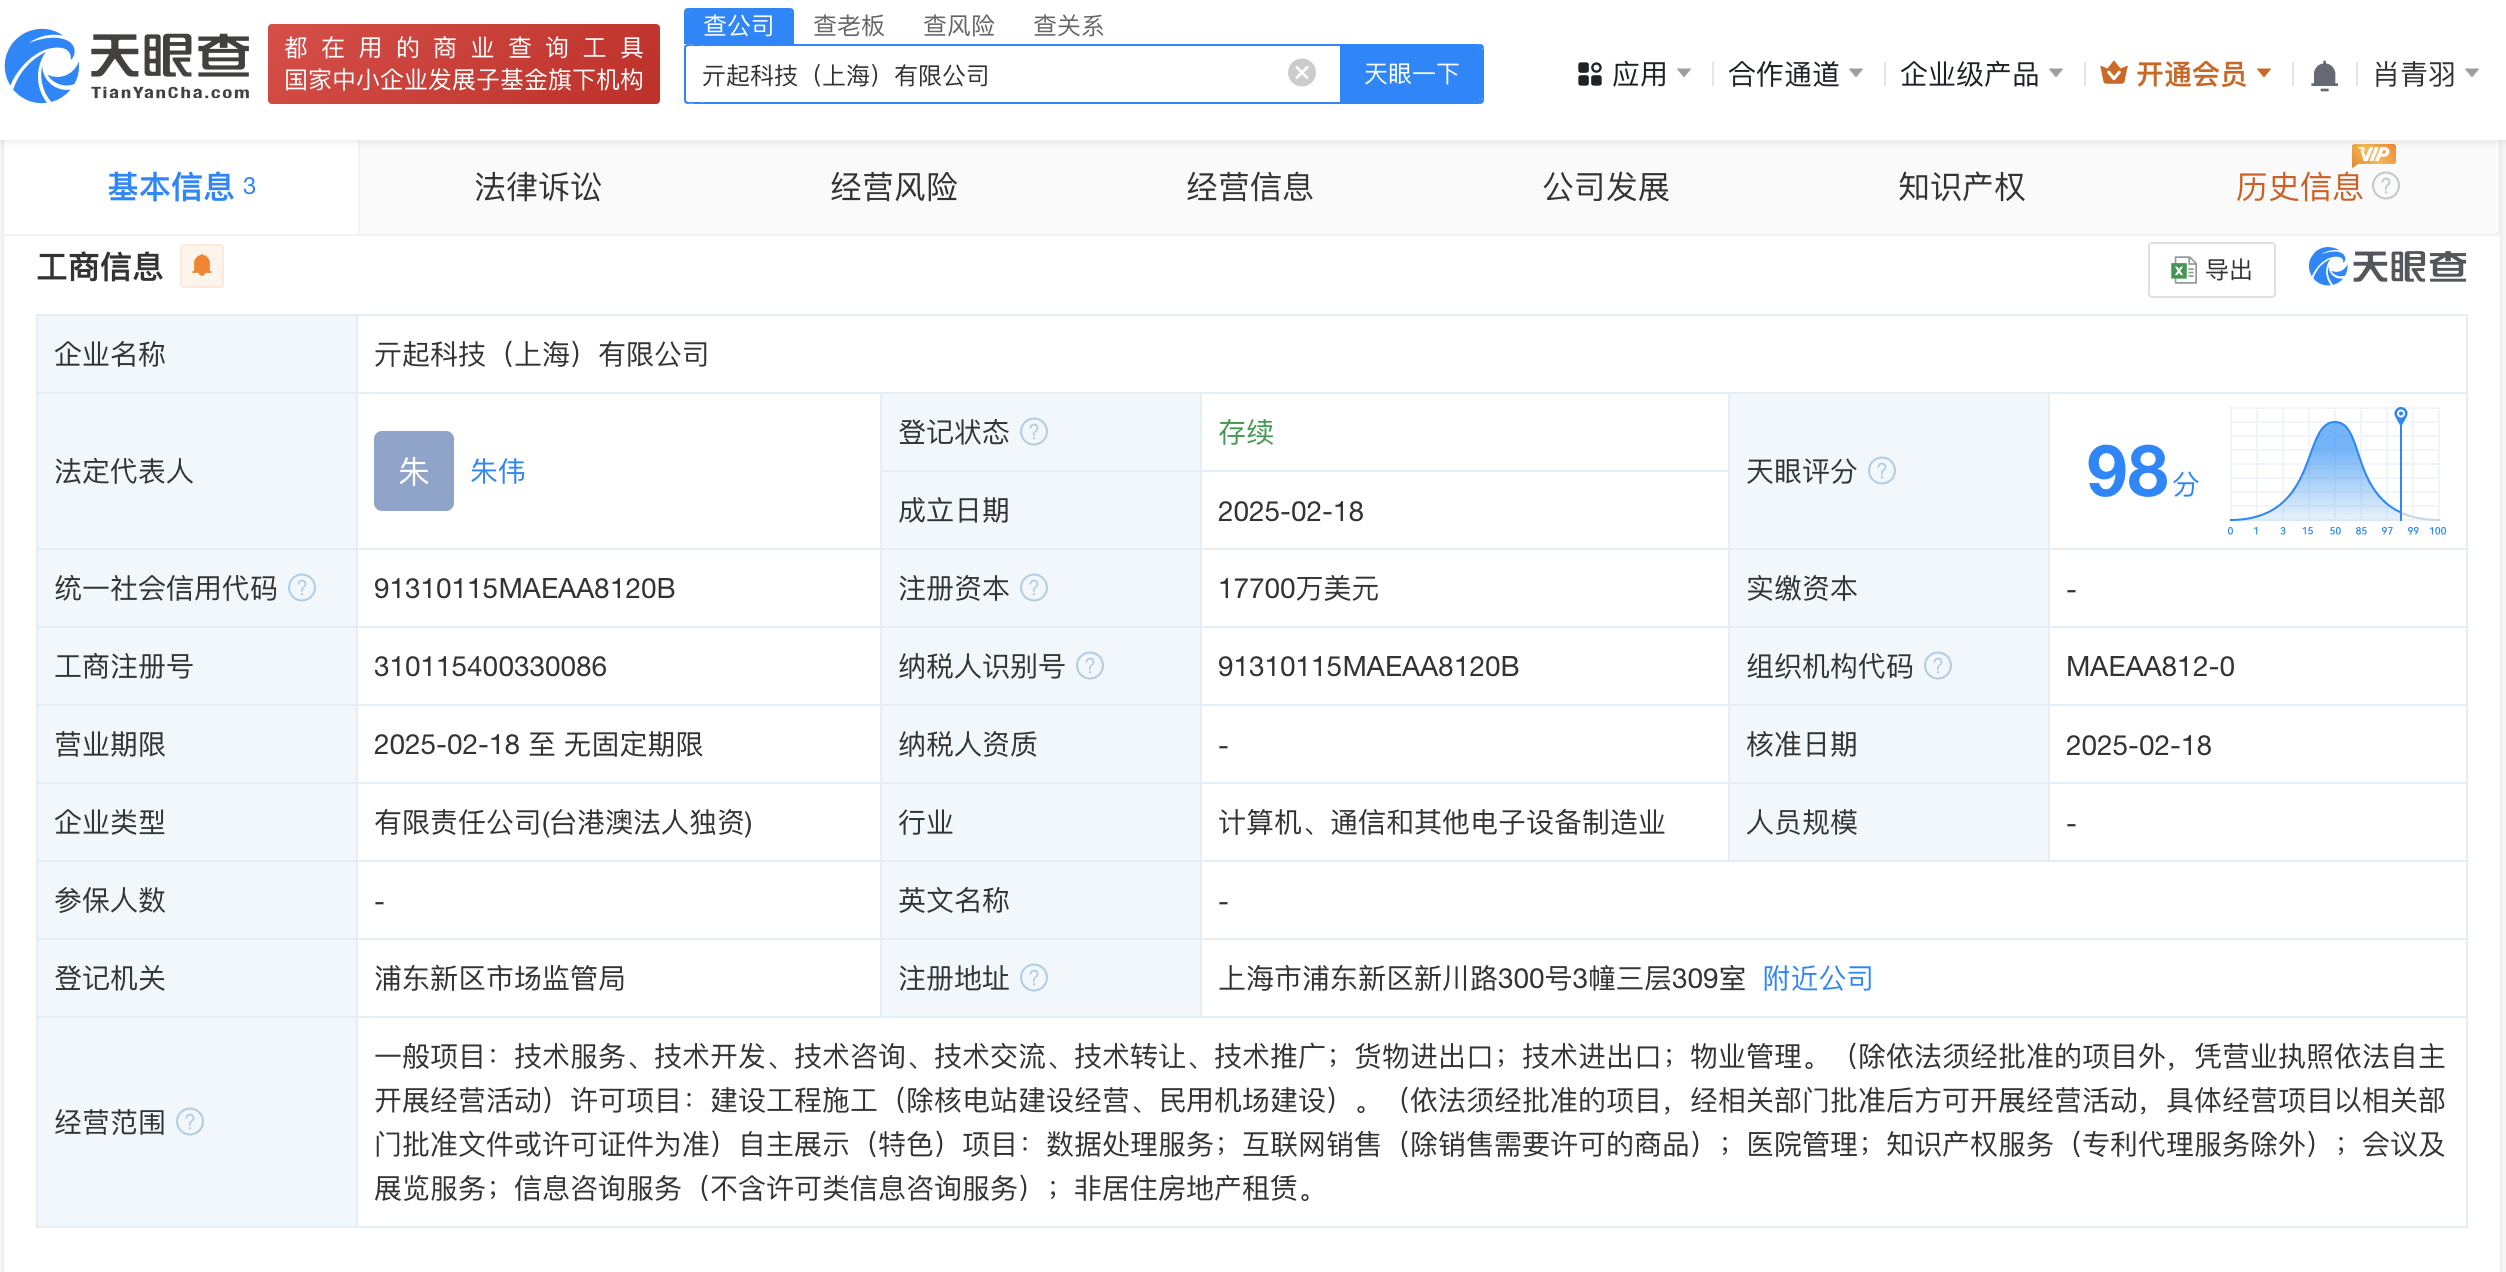Select the 查老板 search tab
Screen dimensions: 2506x1272
848,25
